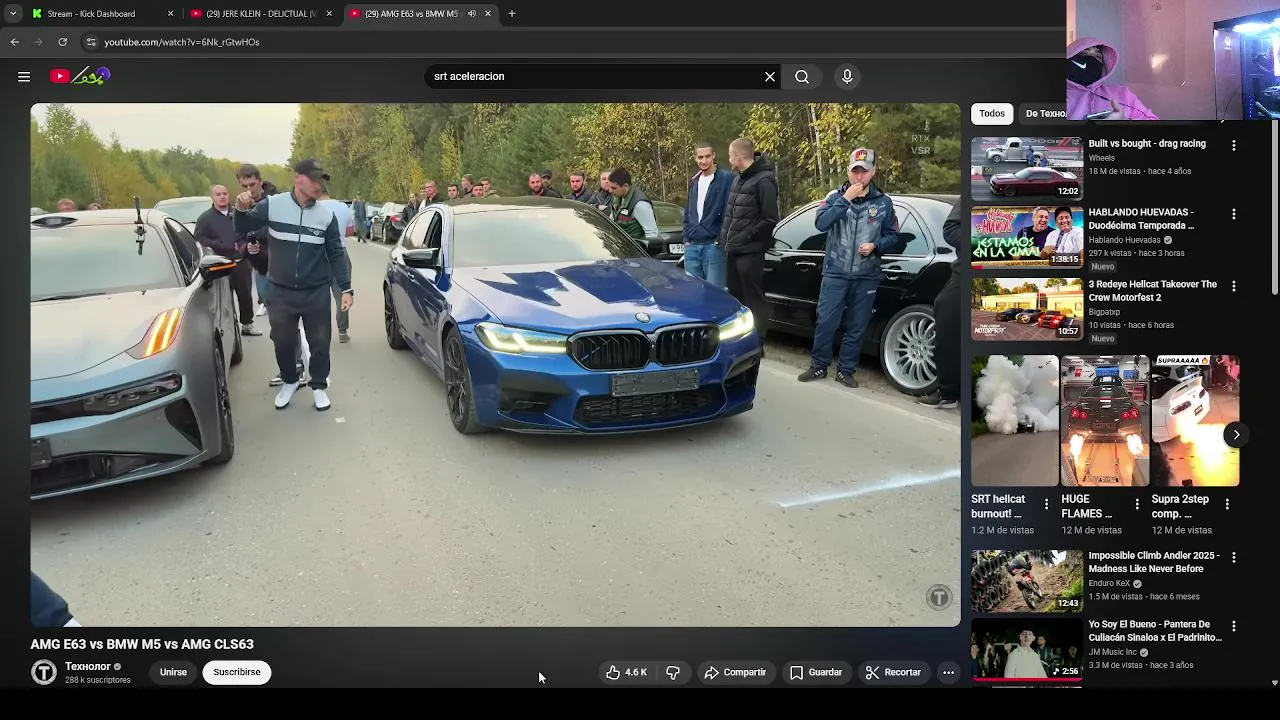This screenshot has width=1280, height=720.
Task: Open 3 Redeye Hellcat Takeover thumbnail
Action: click(1027, 309)
